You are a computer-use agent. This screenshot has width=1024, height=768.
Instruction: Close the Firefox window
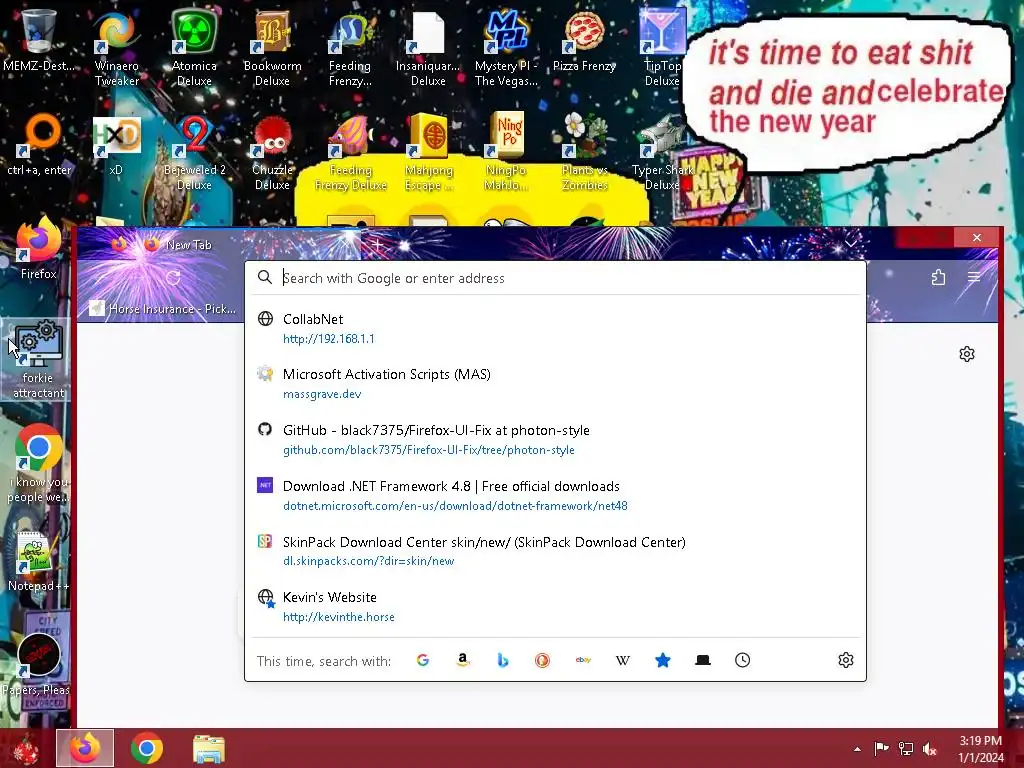(x=977, y=238)
